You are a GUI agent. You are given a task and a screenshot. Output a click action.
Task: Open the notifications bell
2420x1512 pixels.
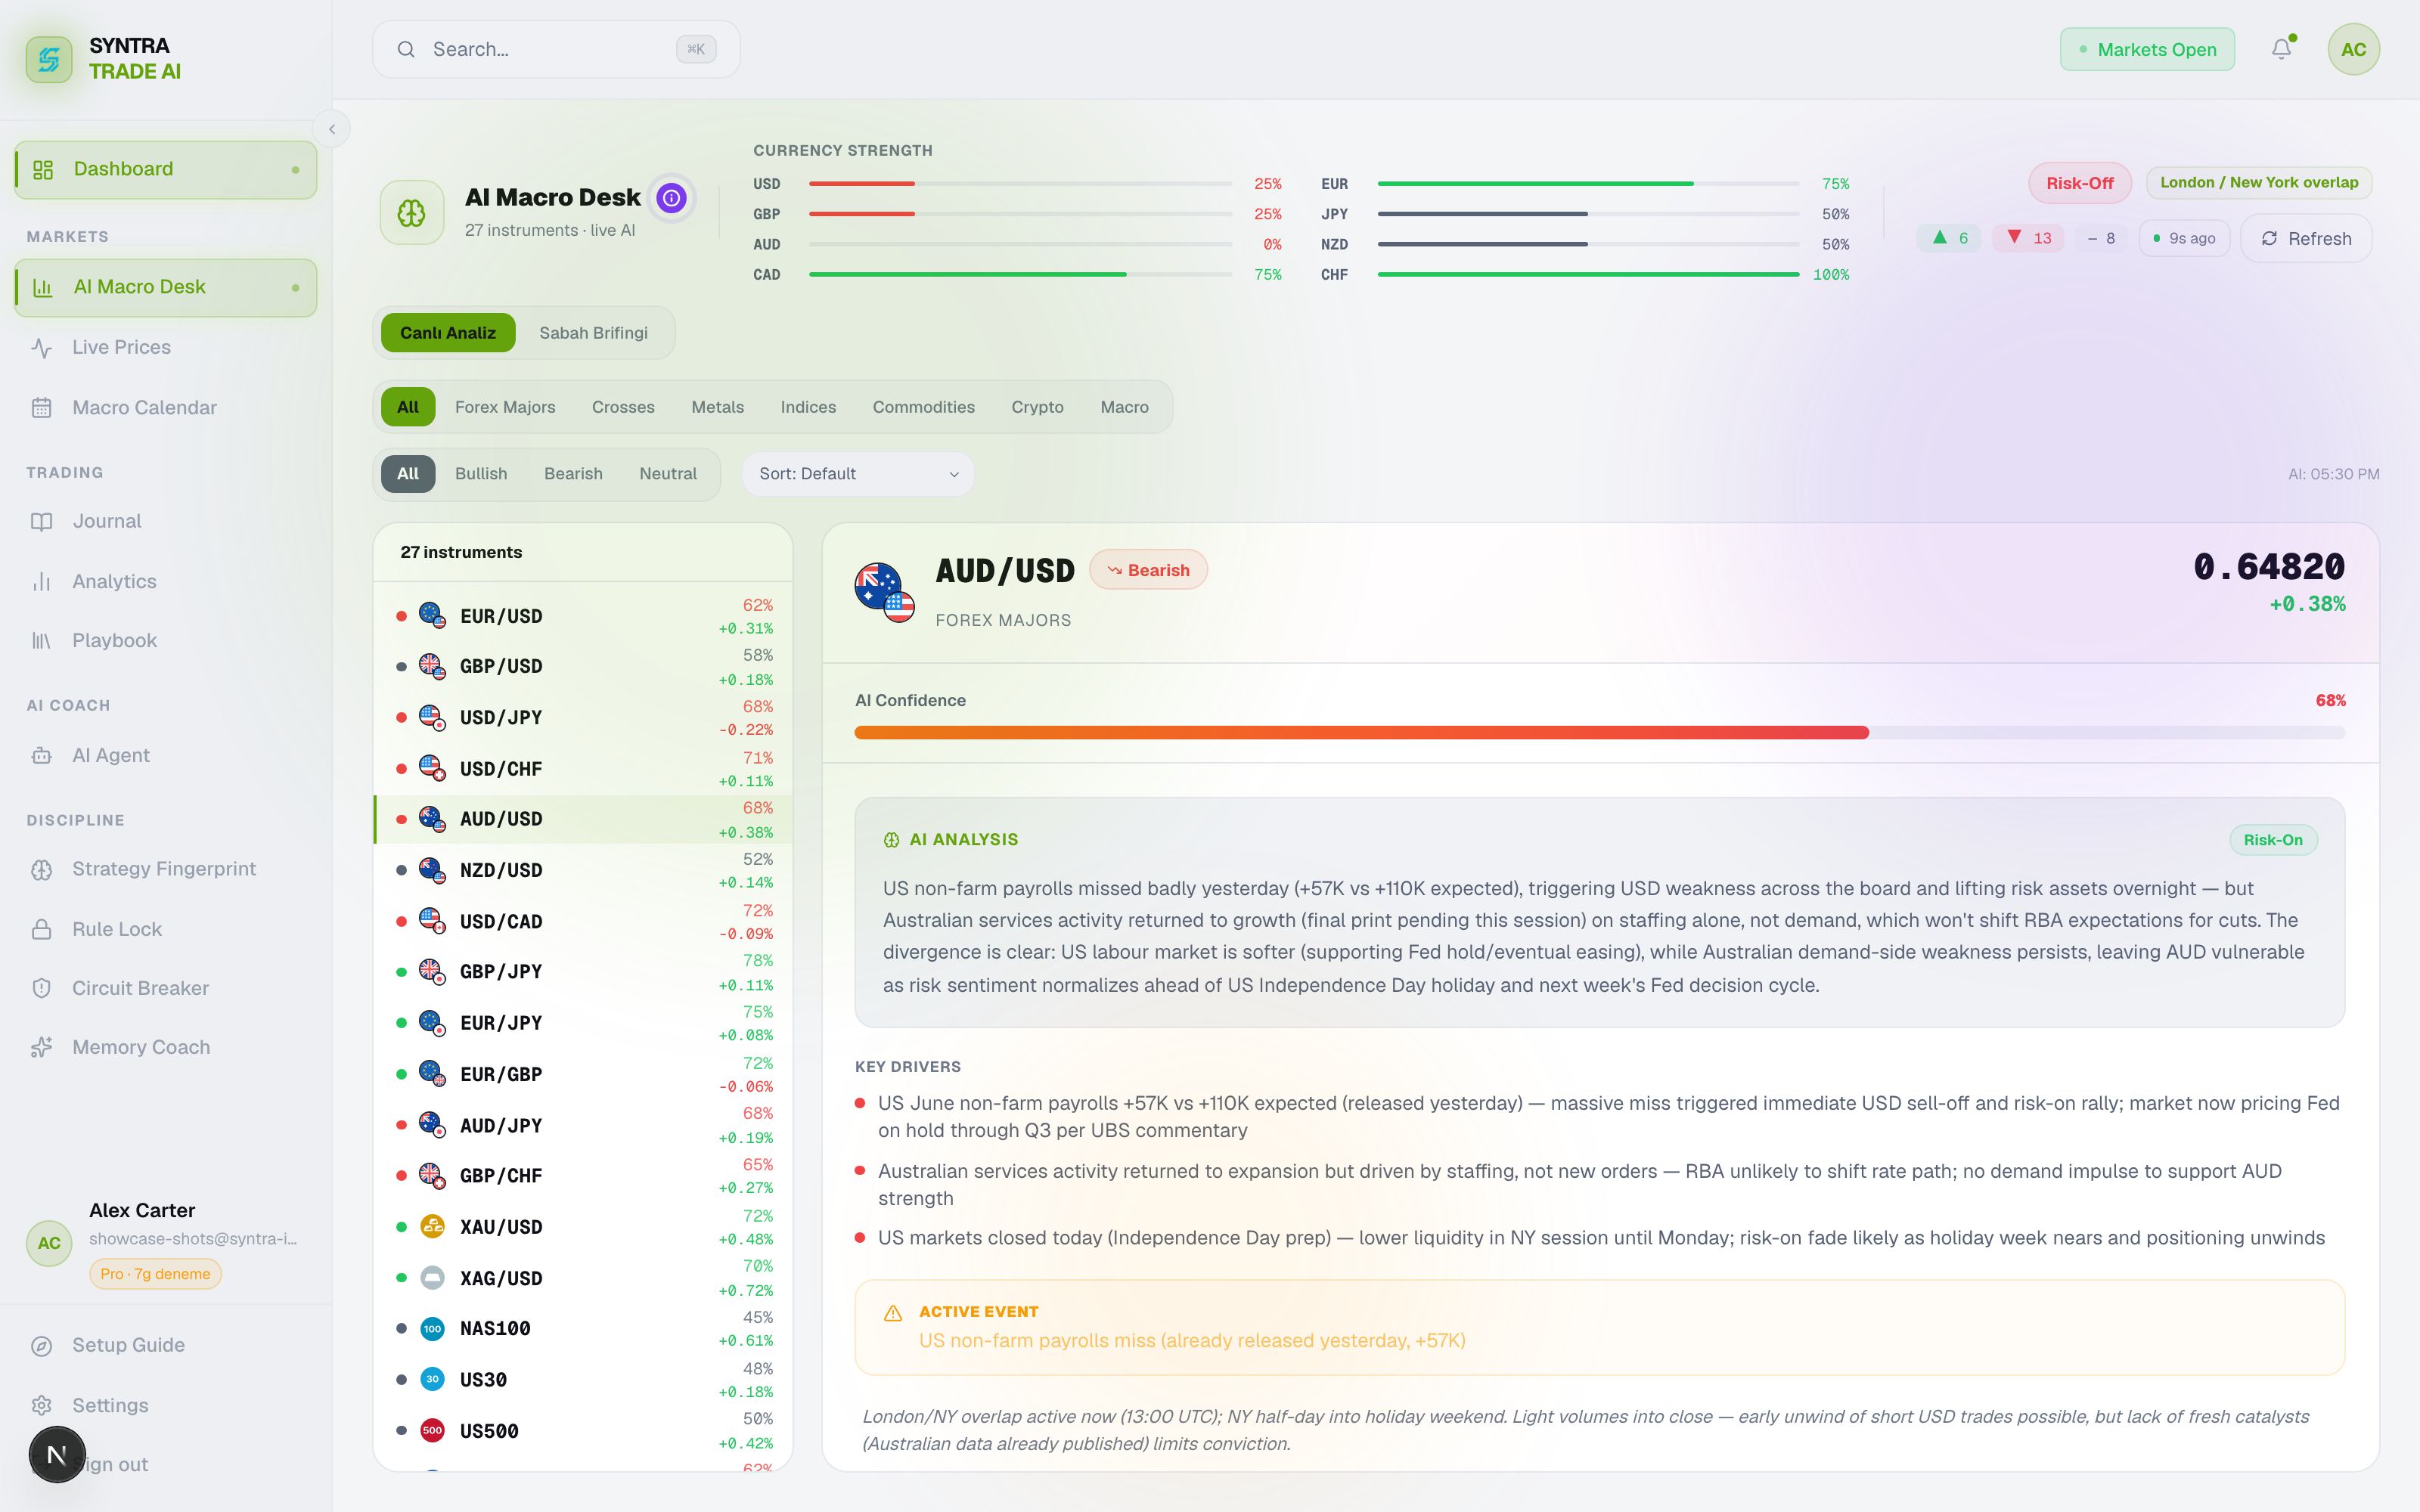pyautogui.click(x=2281, y=49)
